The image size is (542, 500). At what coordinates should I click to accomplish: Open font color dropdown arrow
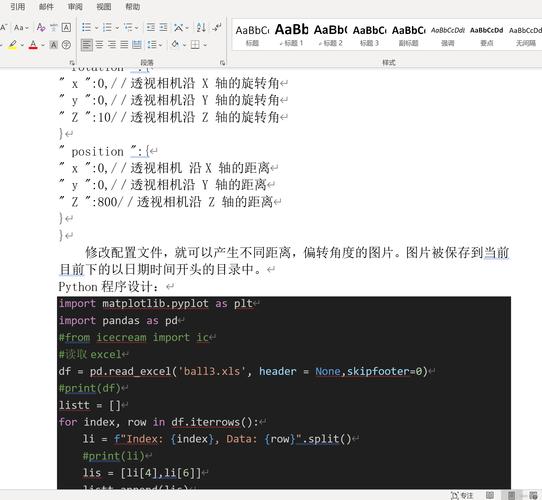(x=43, y=45)
